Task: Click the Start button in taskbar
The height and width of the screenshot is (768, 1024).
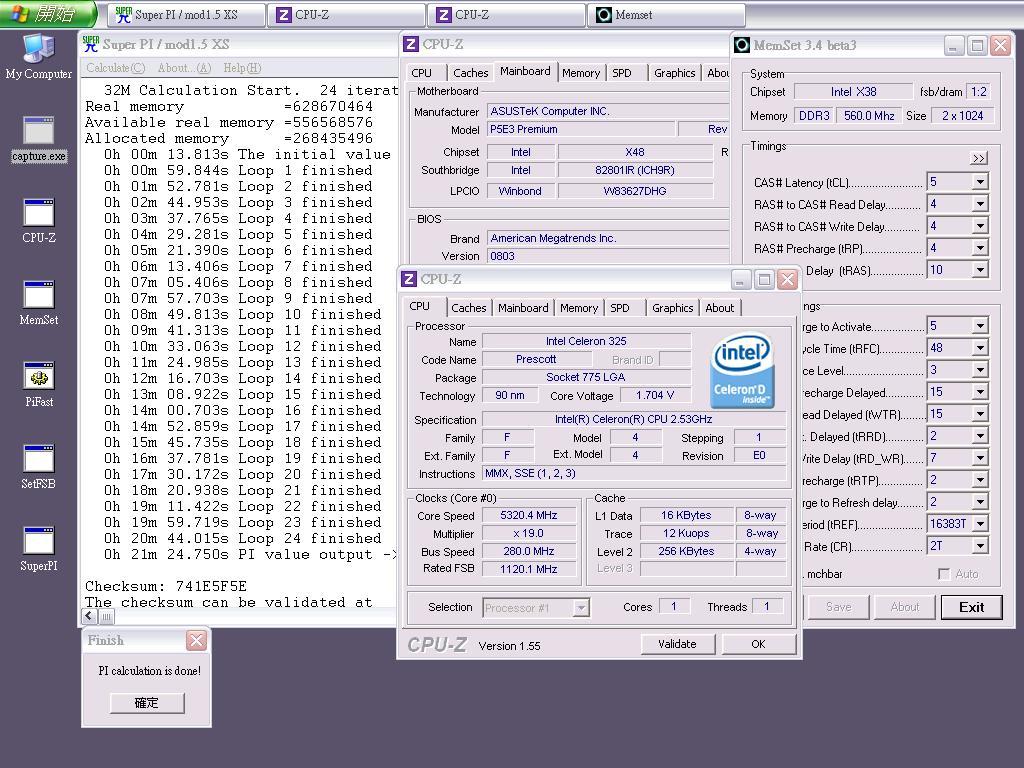Action: click(47, 14)
